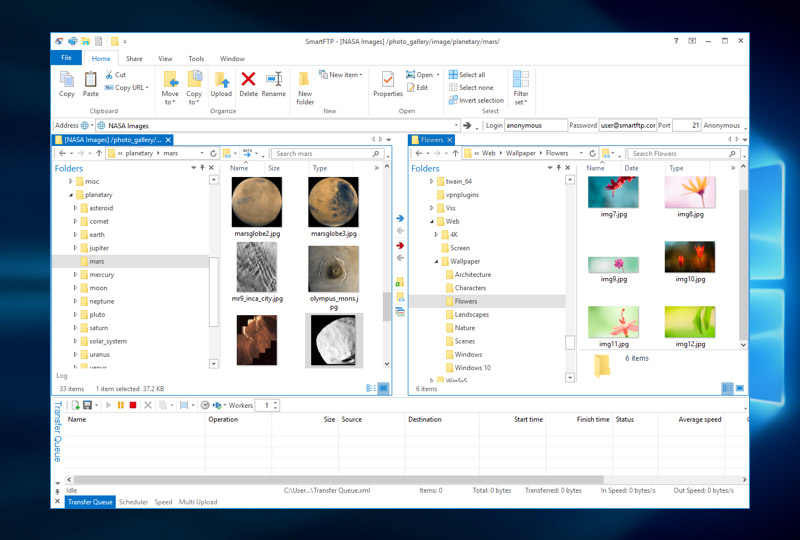Open the File menu
The width and height of the screenshot is (800, 540).
pyautogui.click(x=66, y=58)
